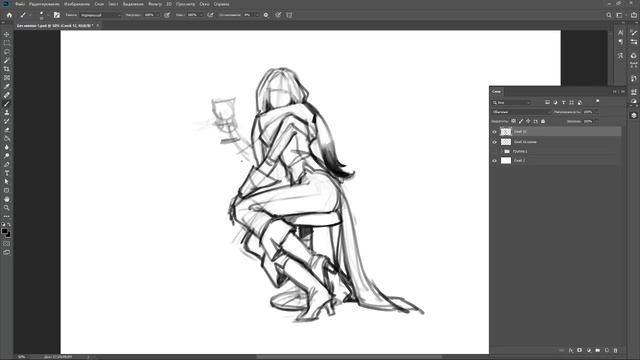Select the Lasso tool
The width and height of the screenshot is (640, 360).
7,52
